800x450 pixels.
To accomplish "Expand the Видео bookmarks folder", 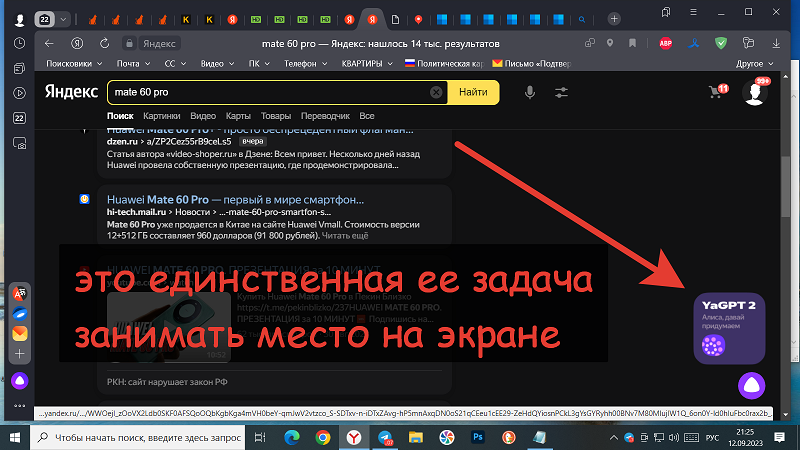I will (x=217, y=64).
